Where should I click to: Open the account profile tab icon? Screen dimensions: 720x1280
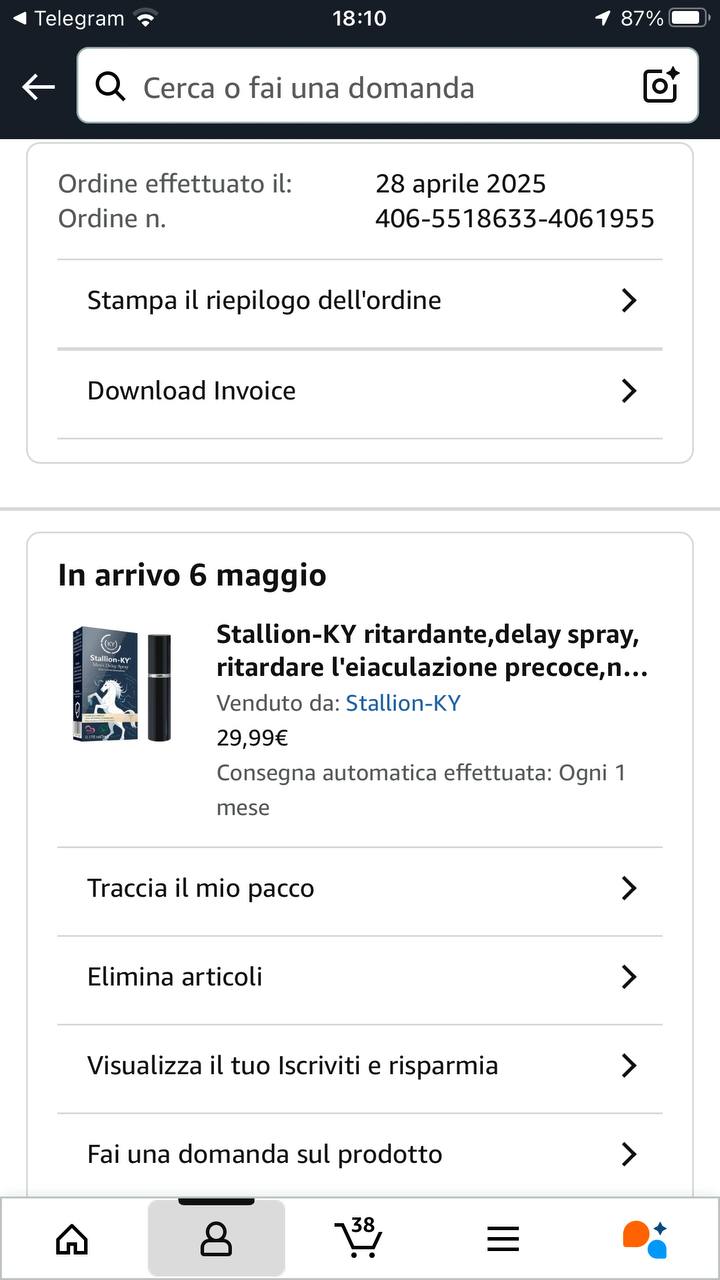point(216,1239)
